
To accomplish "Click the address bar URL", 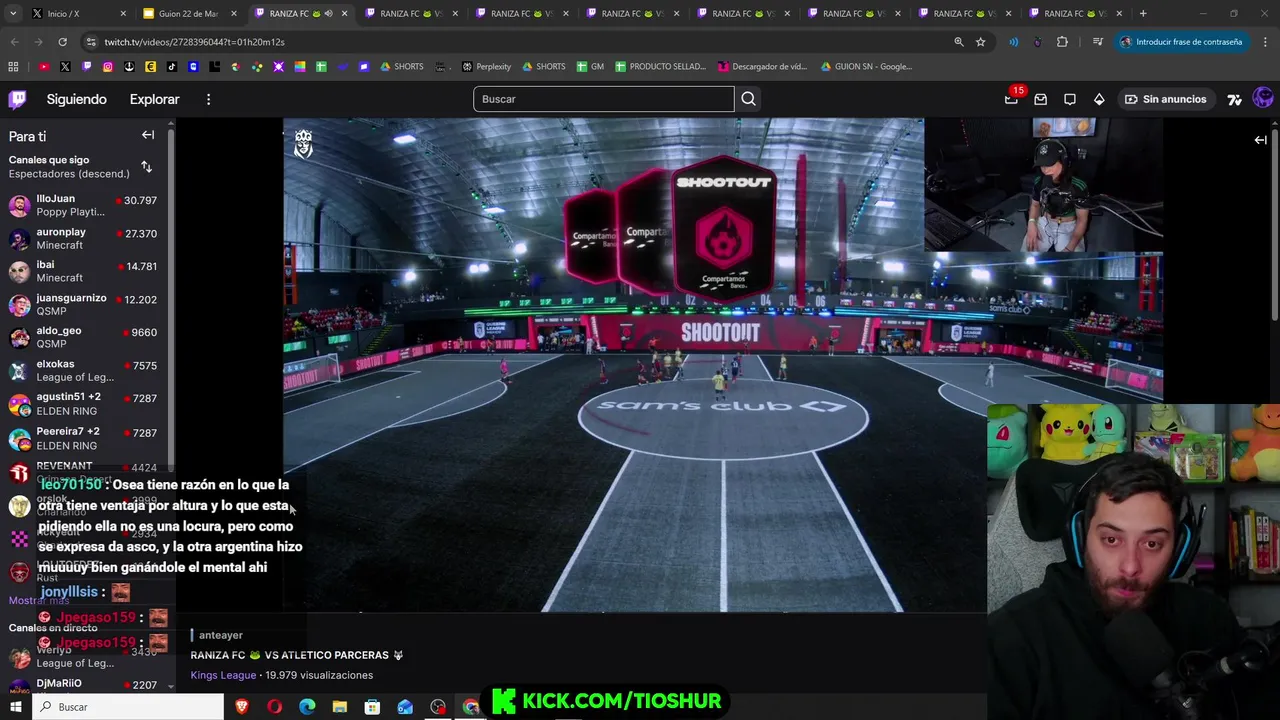I will coord(195,42).
